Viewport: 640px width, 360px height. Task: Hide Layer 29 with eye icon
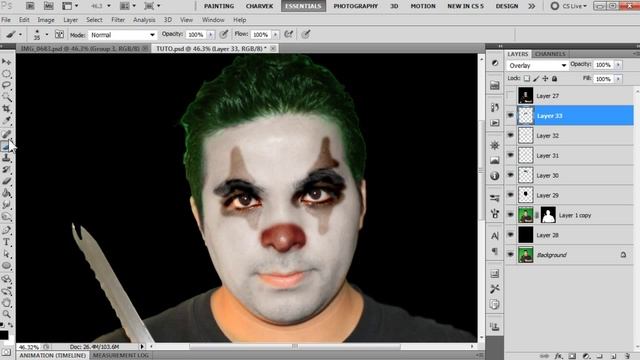pyautogui.click(x=510, y=195)
